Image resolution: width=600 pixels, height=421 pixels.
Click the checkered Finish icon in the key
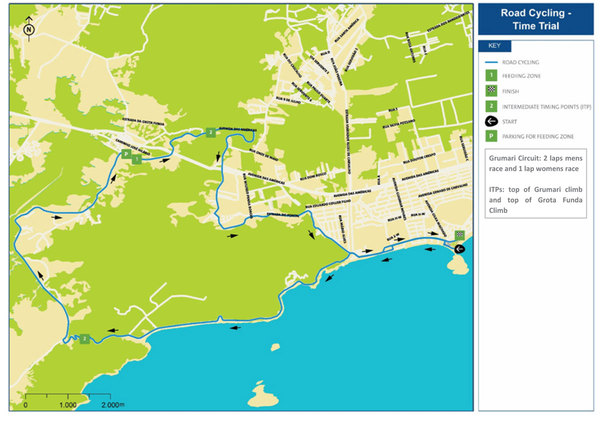[x=491, y=89]
